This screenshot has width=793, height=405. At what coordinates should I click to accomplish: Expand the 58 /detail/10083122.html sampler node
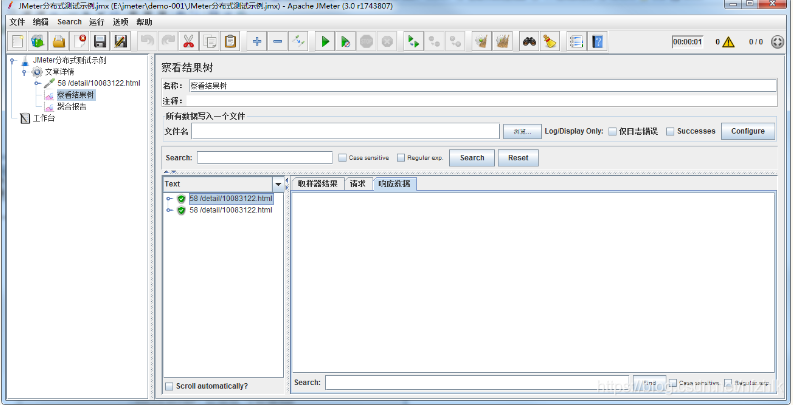[x=37, y=83]
